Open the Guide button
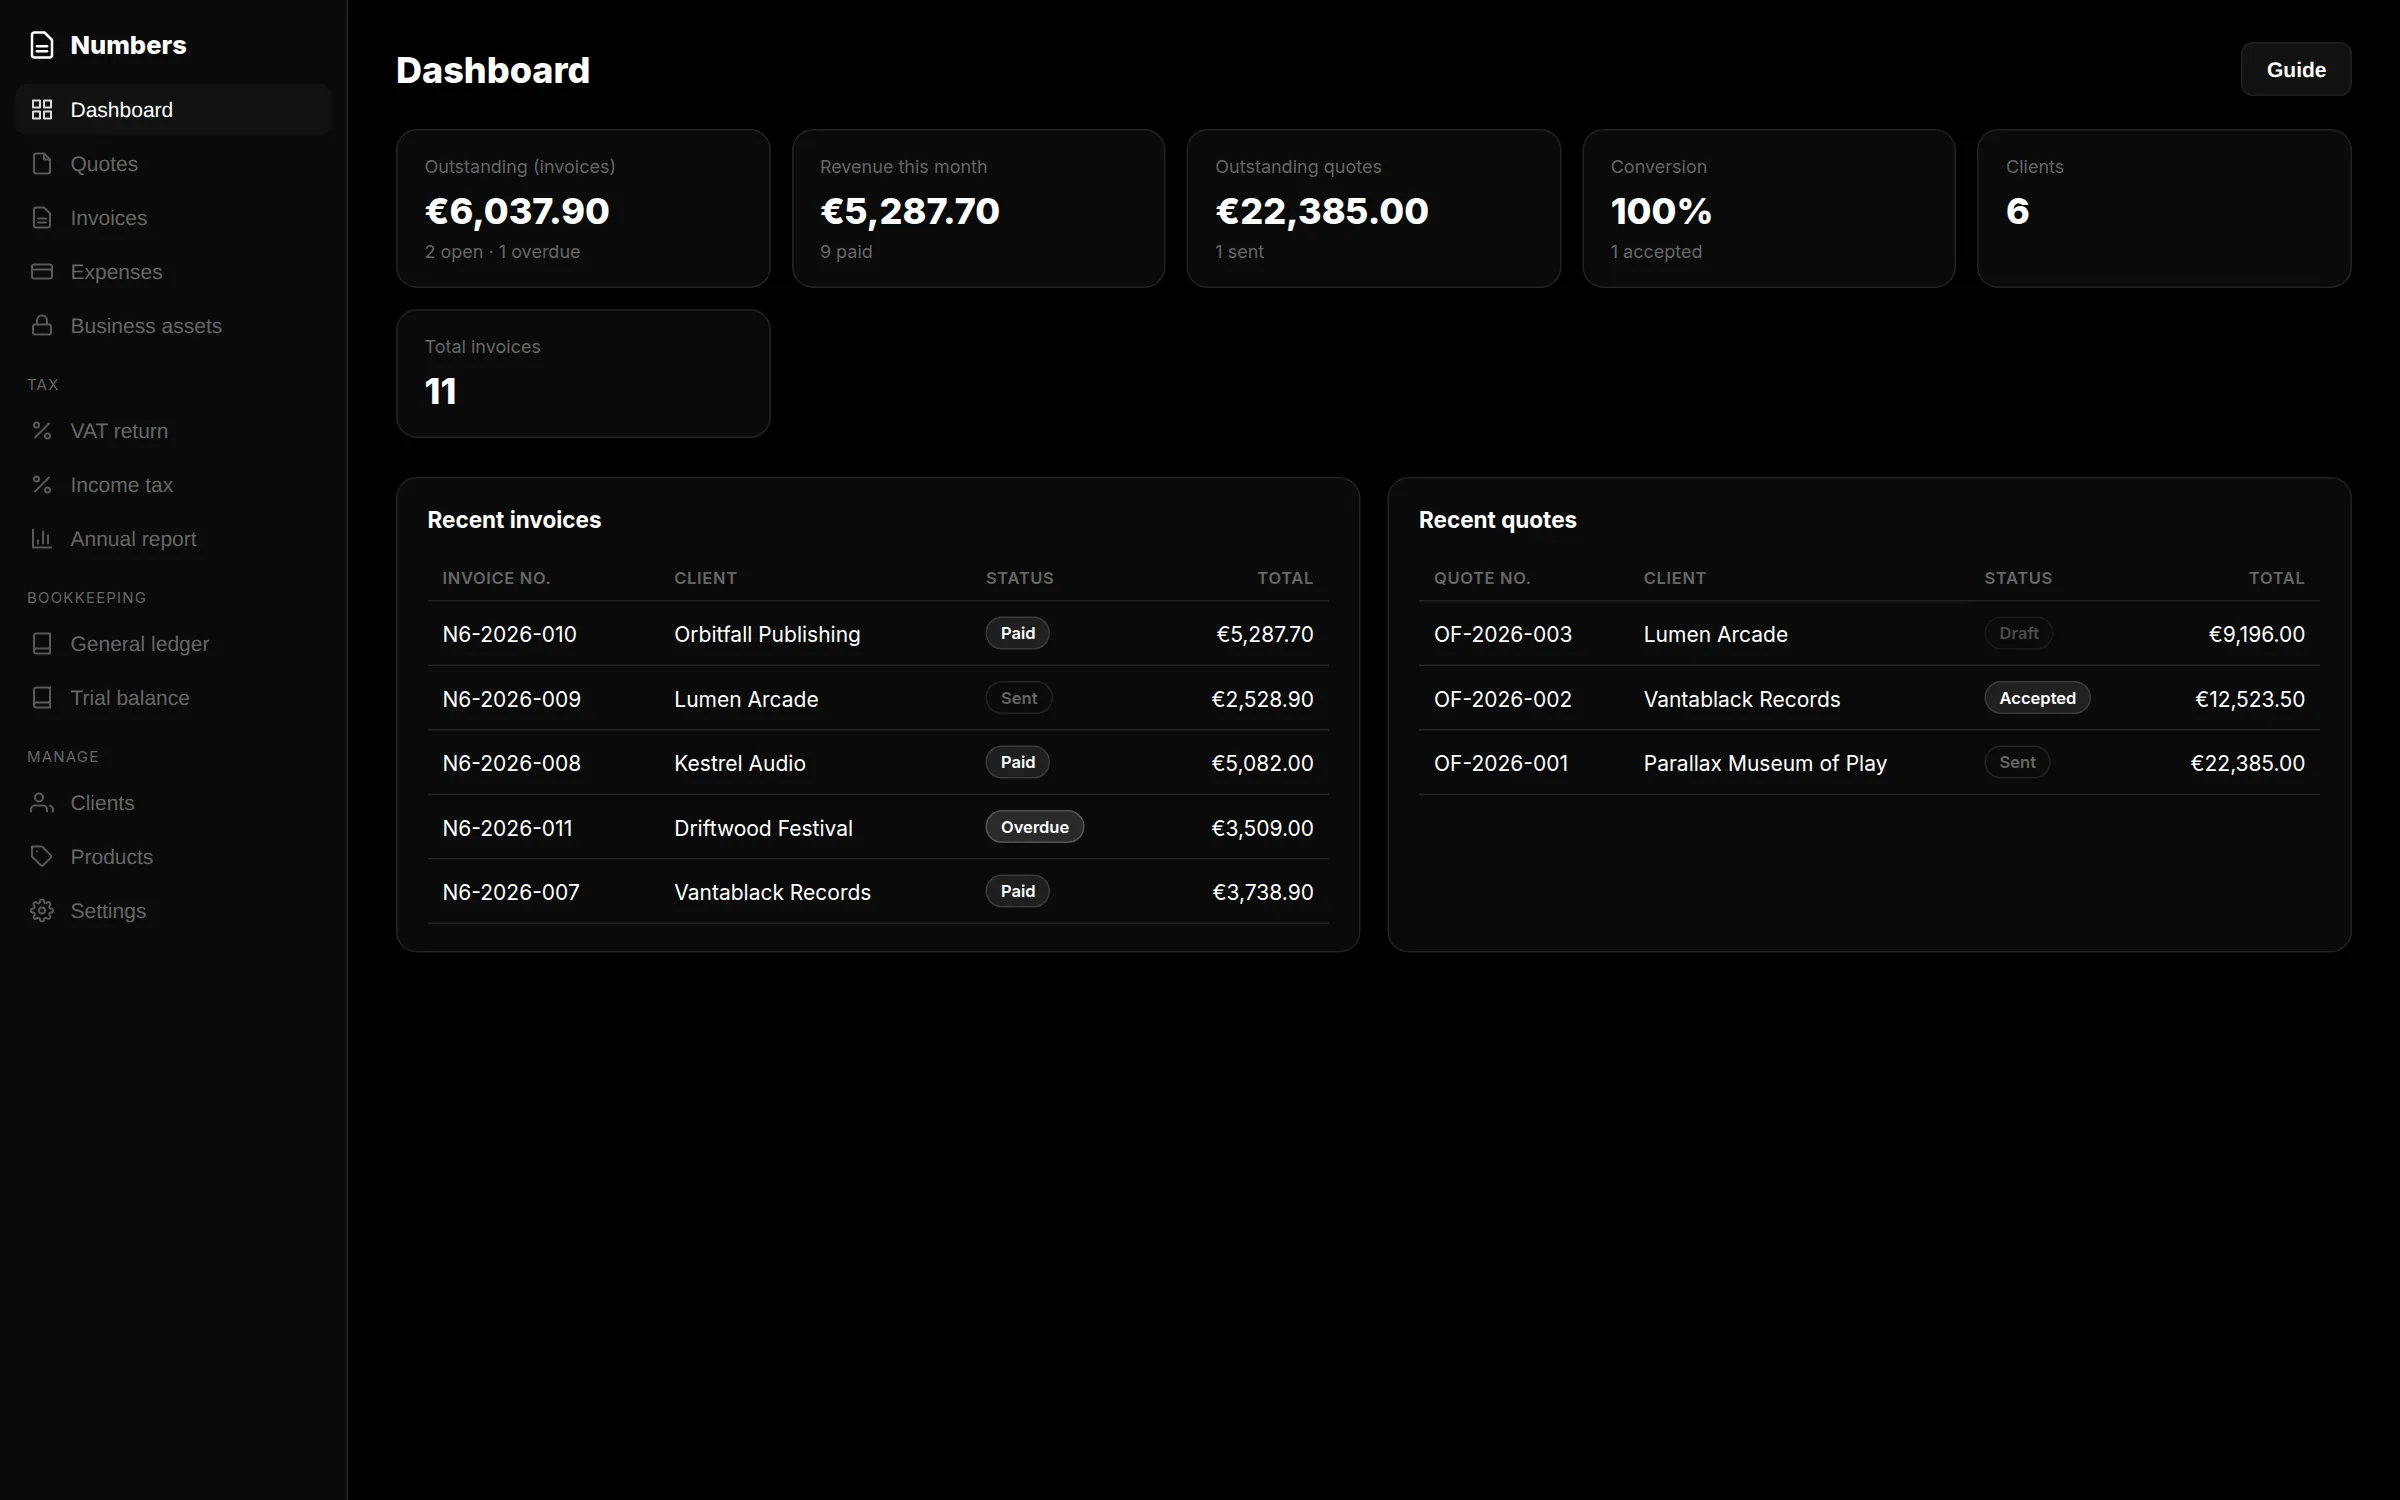 pyautogui.click(x=2295, y=70)
